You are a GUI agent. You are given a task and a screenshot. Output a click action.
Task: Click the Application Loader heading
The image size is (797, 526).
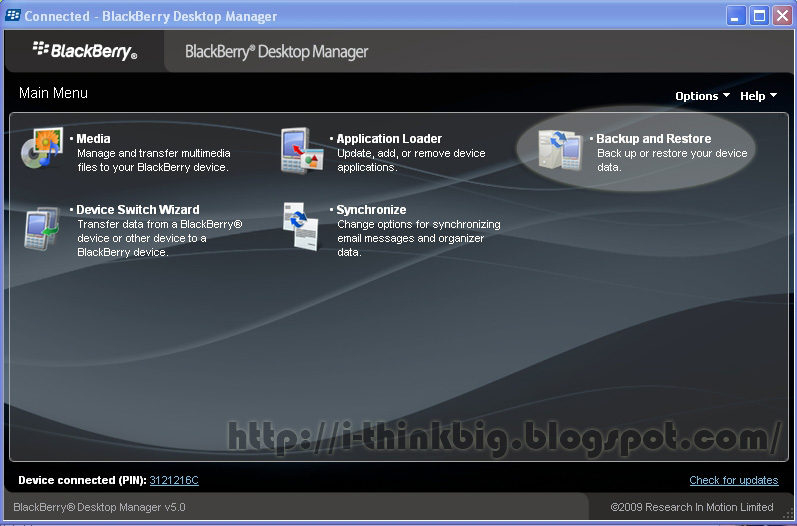click(389, 138)
